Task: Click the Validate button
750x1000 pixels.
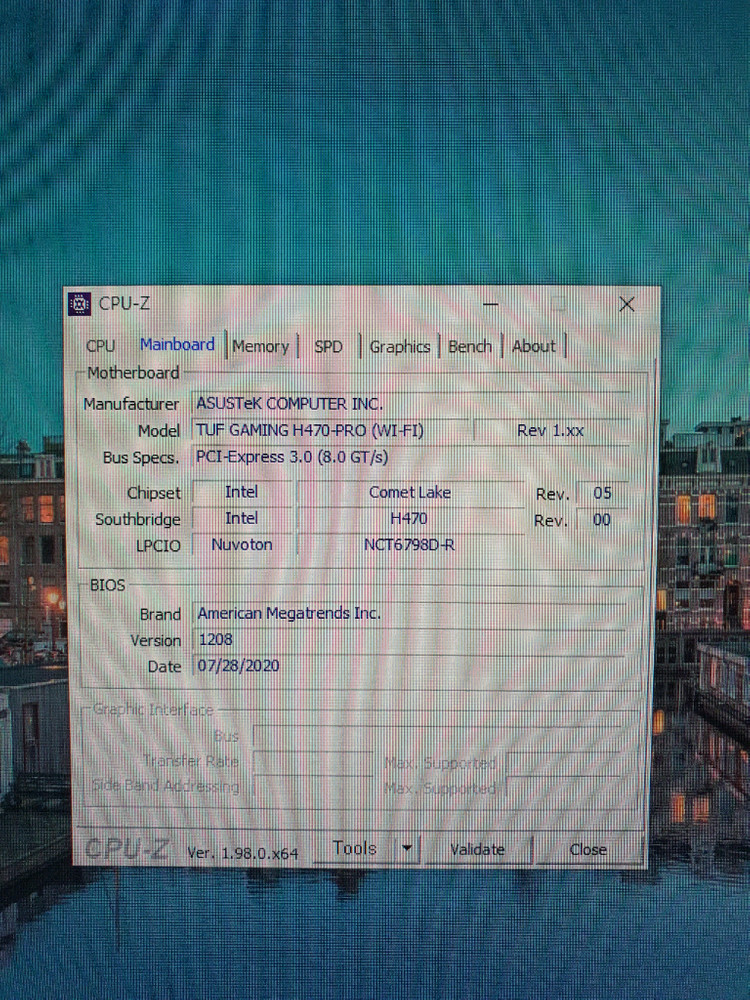Action: [477, 849]
